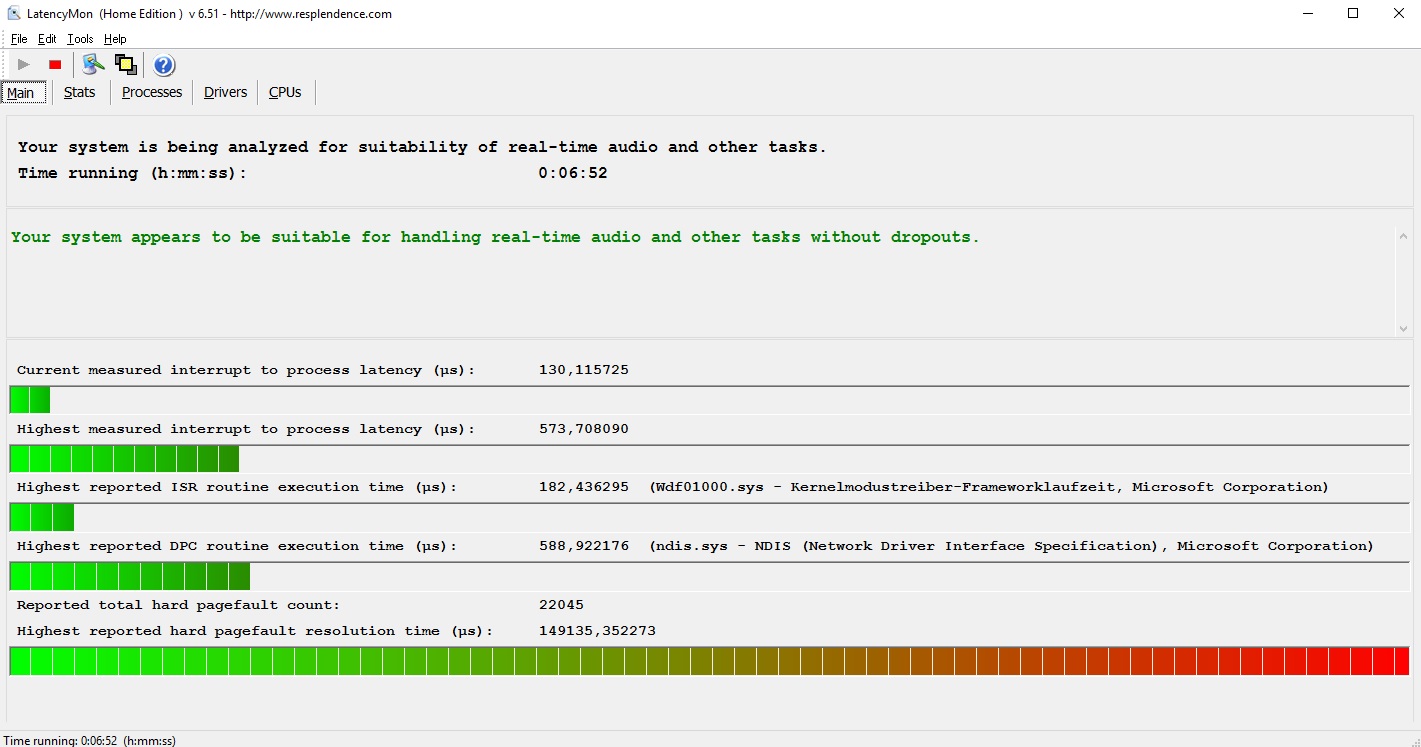Open the Tools menu
This screenshot has height=747, width=1421.
80,39
